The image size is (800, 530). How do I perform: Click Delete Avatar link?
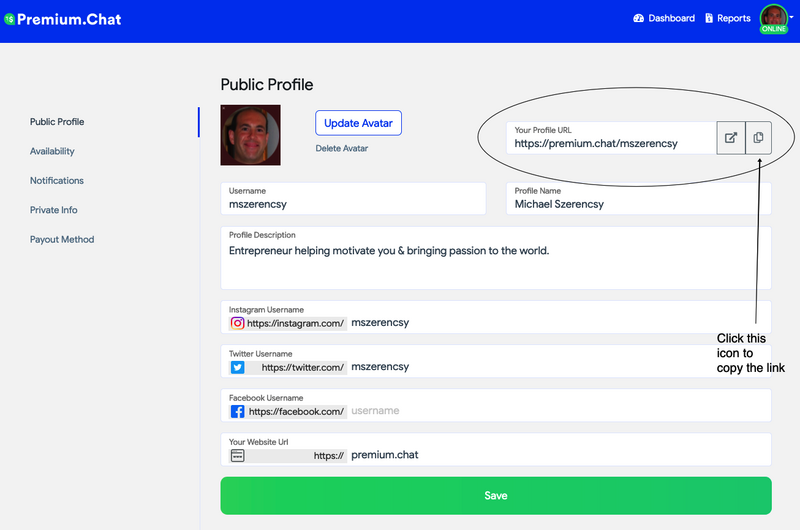[x=341, y=148]
